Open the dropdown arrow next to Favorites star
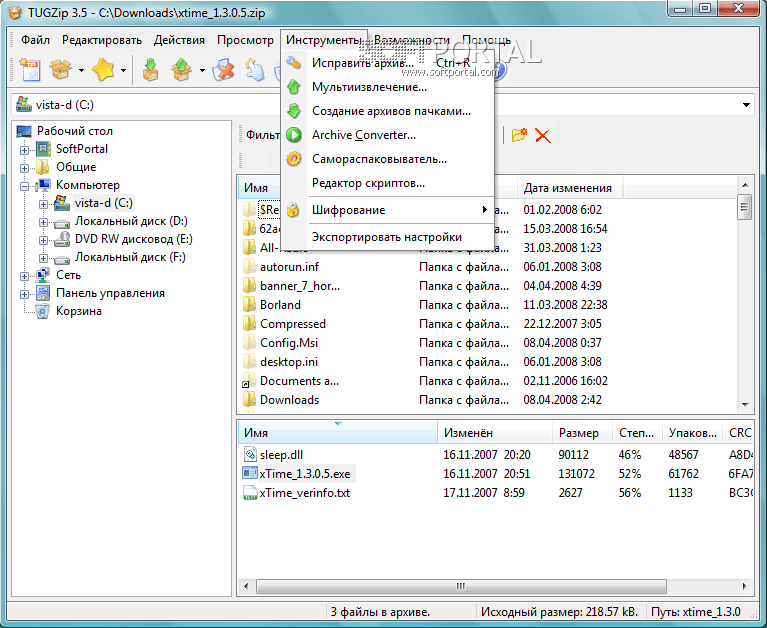Image resolution: width=767 pixels, height=628 pixels. (123, 71)
